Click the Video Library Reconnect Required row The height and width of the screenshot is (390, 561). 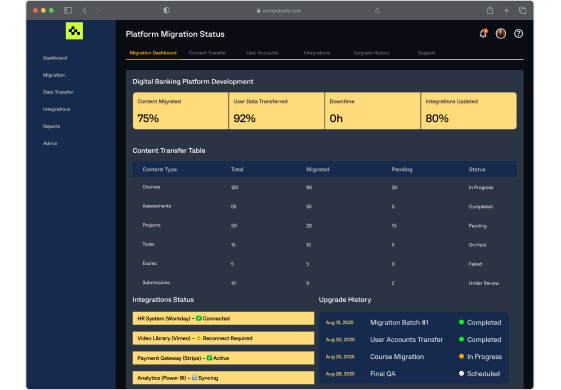point(223,338)
